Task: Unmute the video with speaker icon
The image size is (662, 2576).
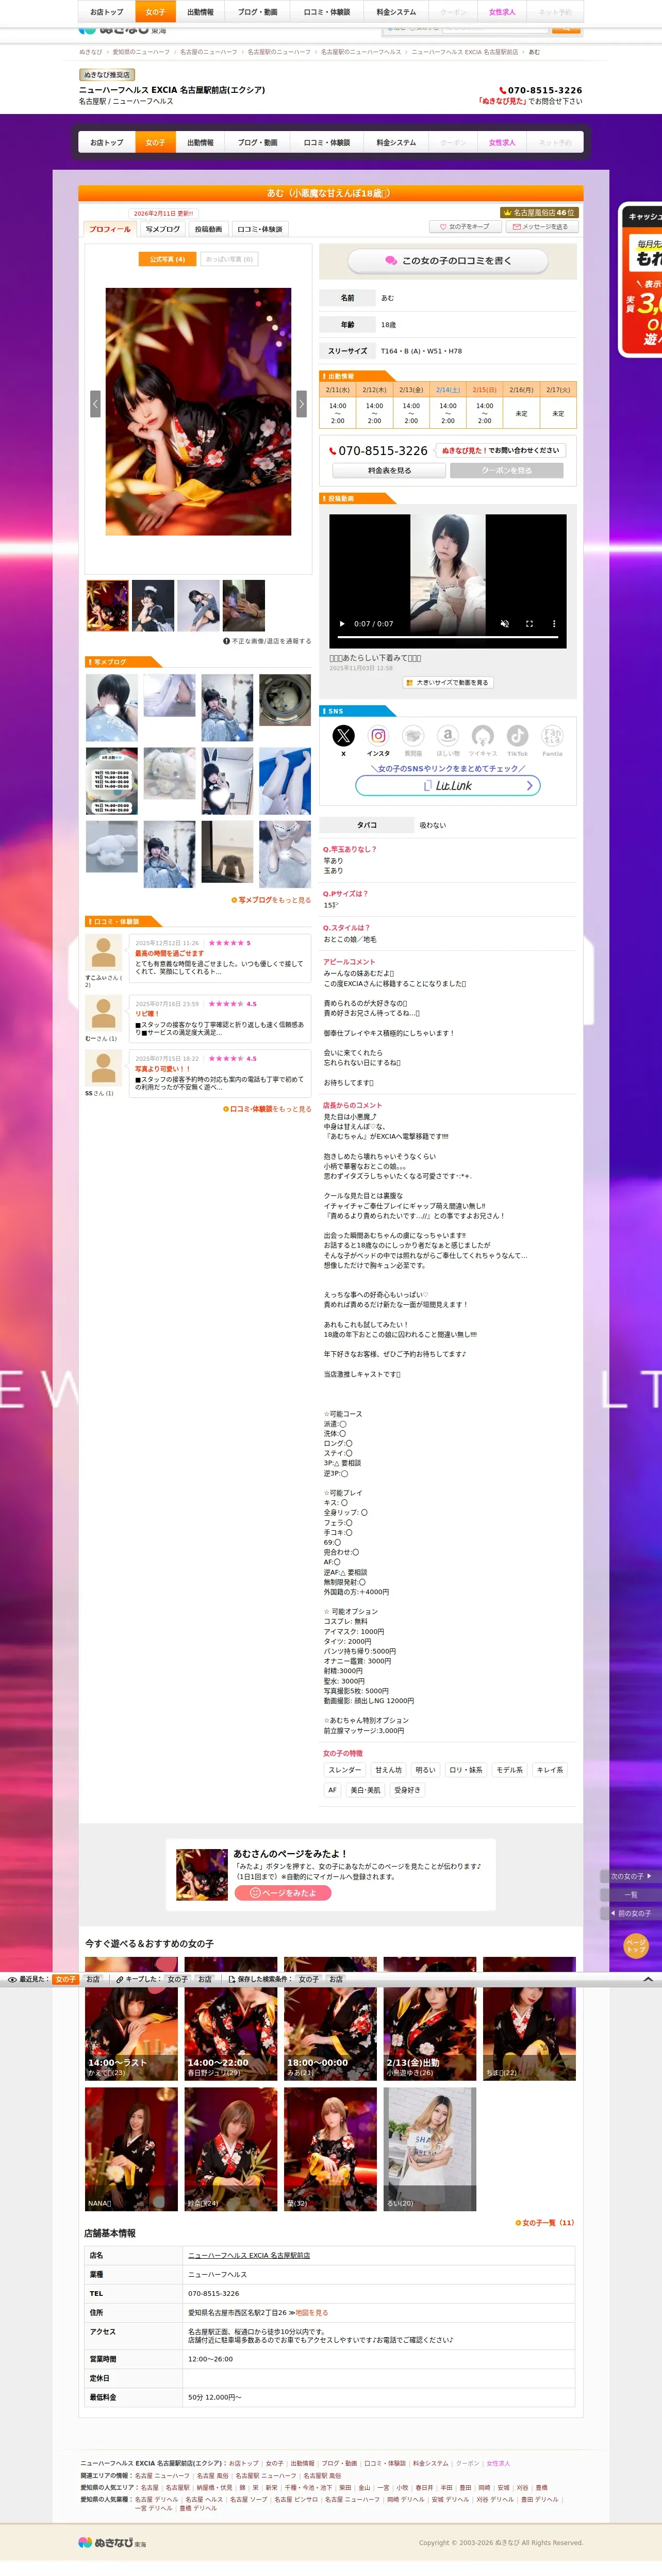Action: [x=504, y=624]
